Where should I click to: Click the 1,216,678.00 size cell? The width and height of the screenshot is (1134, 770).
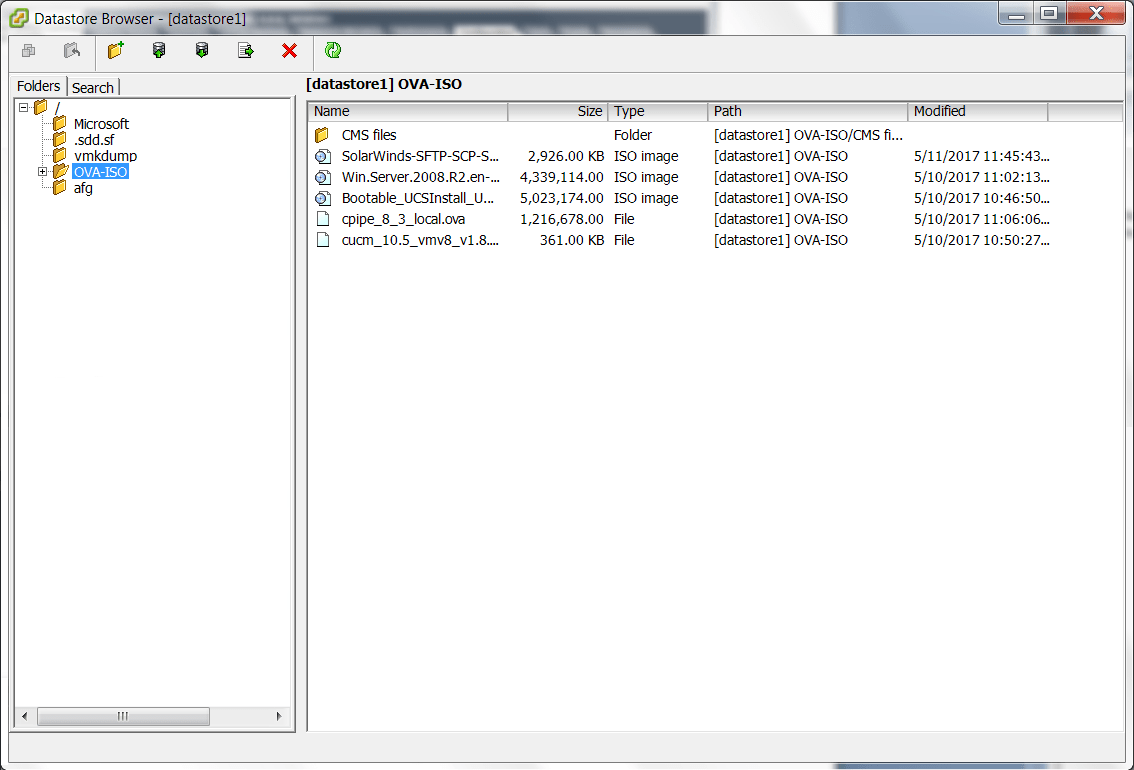click(561, 219)
